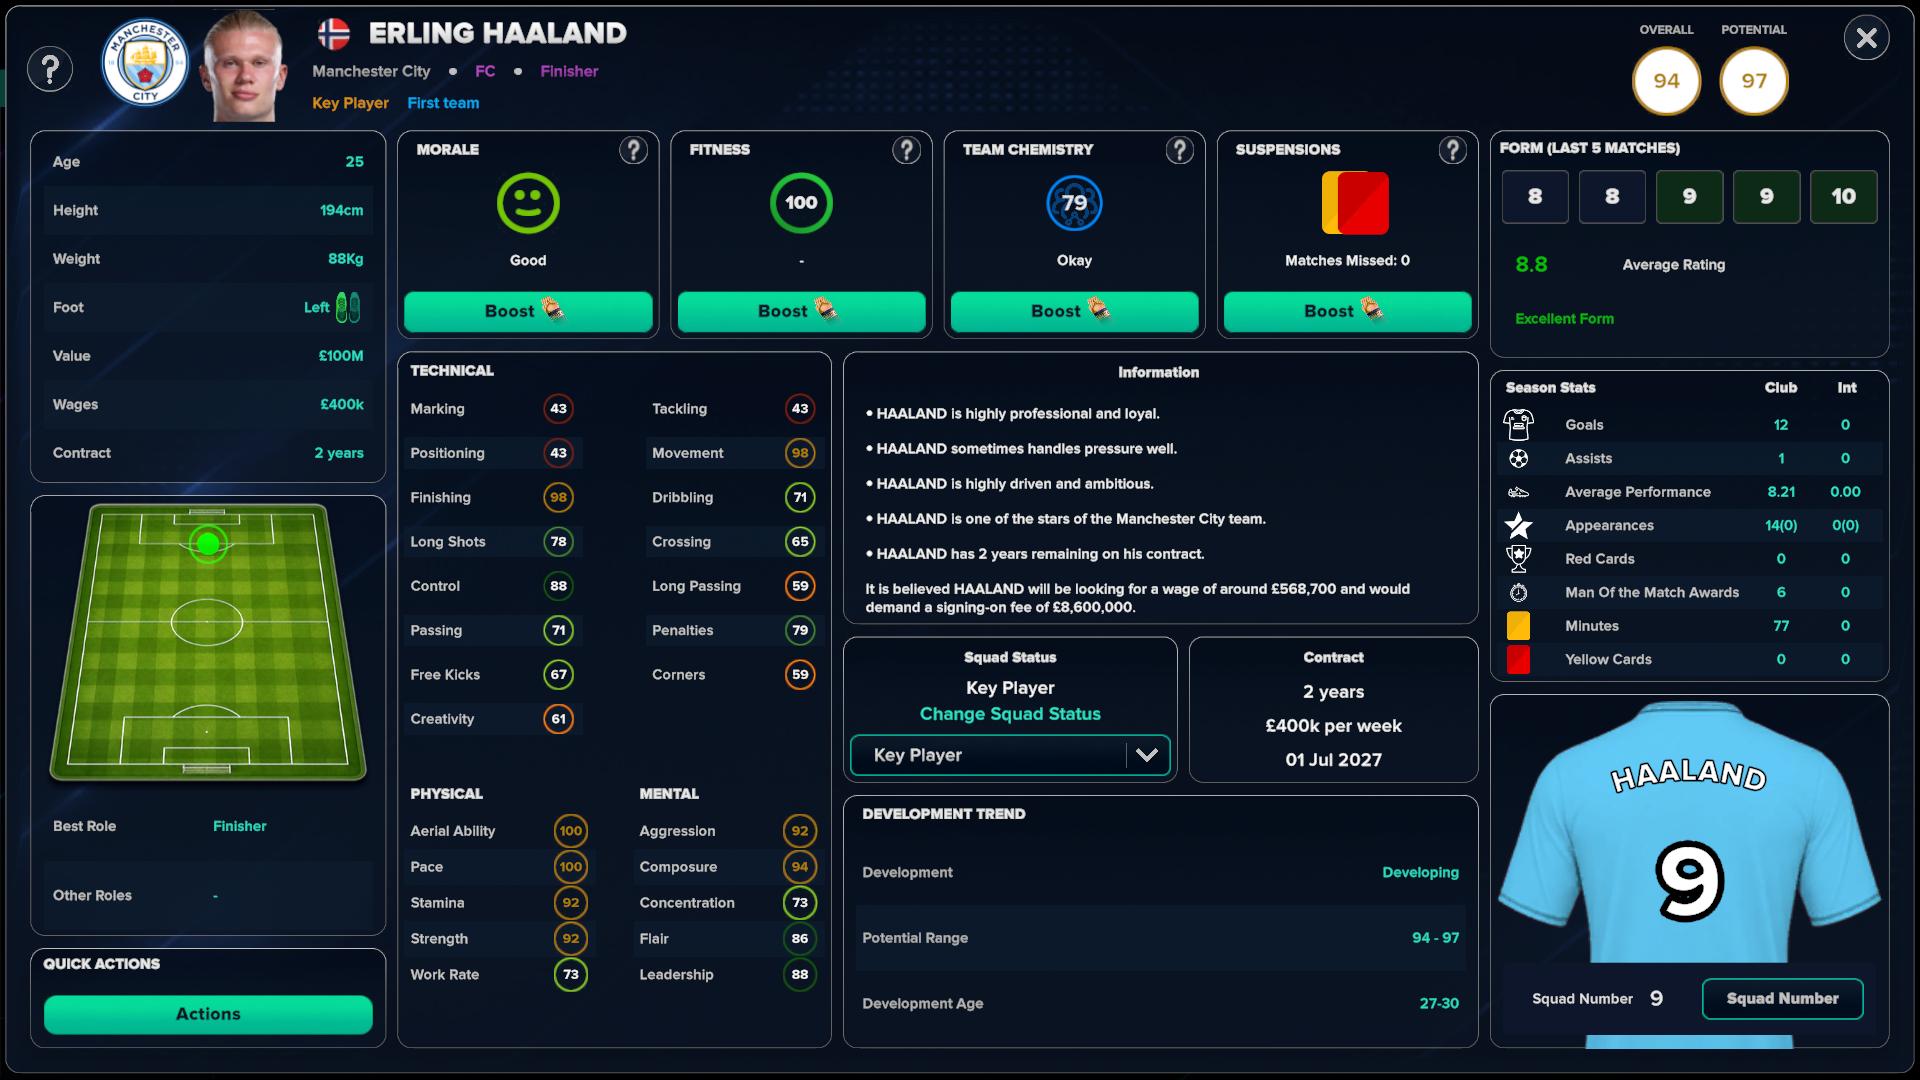The height and width of the screenshot is (1080, 1920).
Task: Click the Wages figure £400k
Action: coord(342,405)
